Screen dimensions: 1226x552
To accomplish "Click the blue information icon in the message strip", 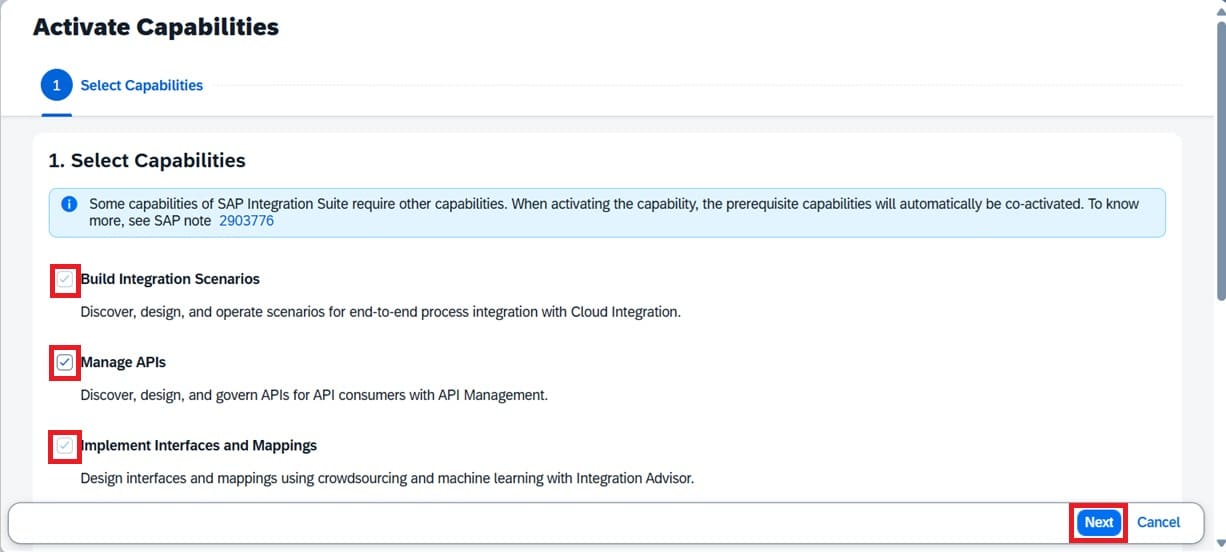I will pos(69,204).
